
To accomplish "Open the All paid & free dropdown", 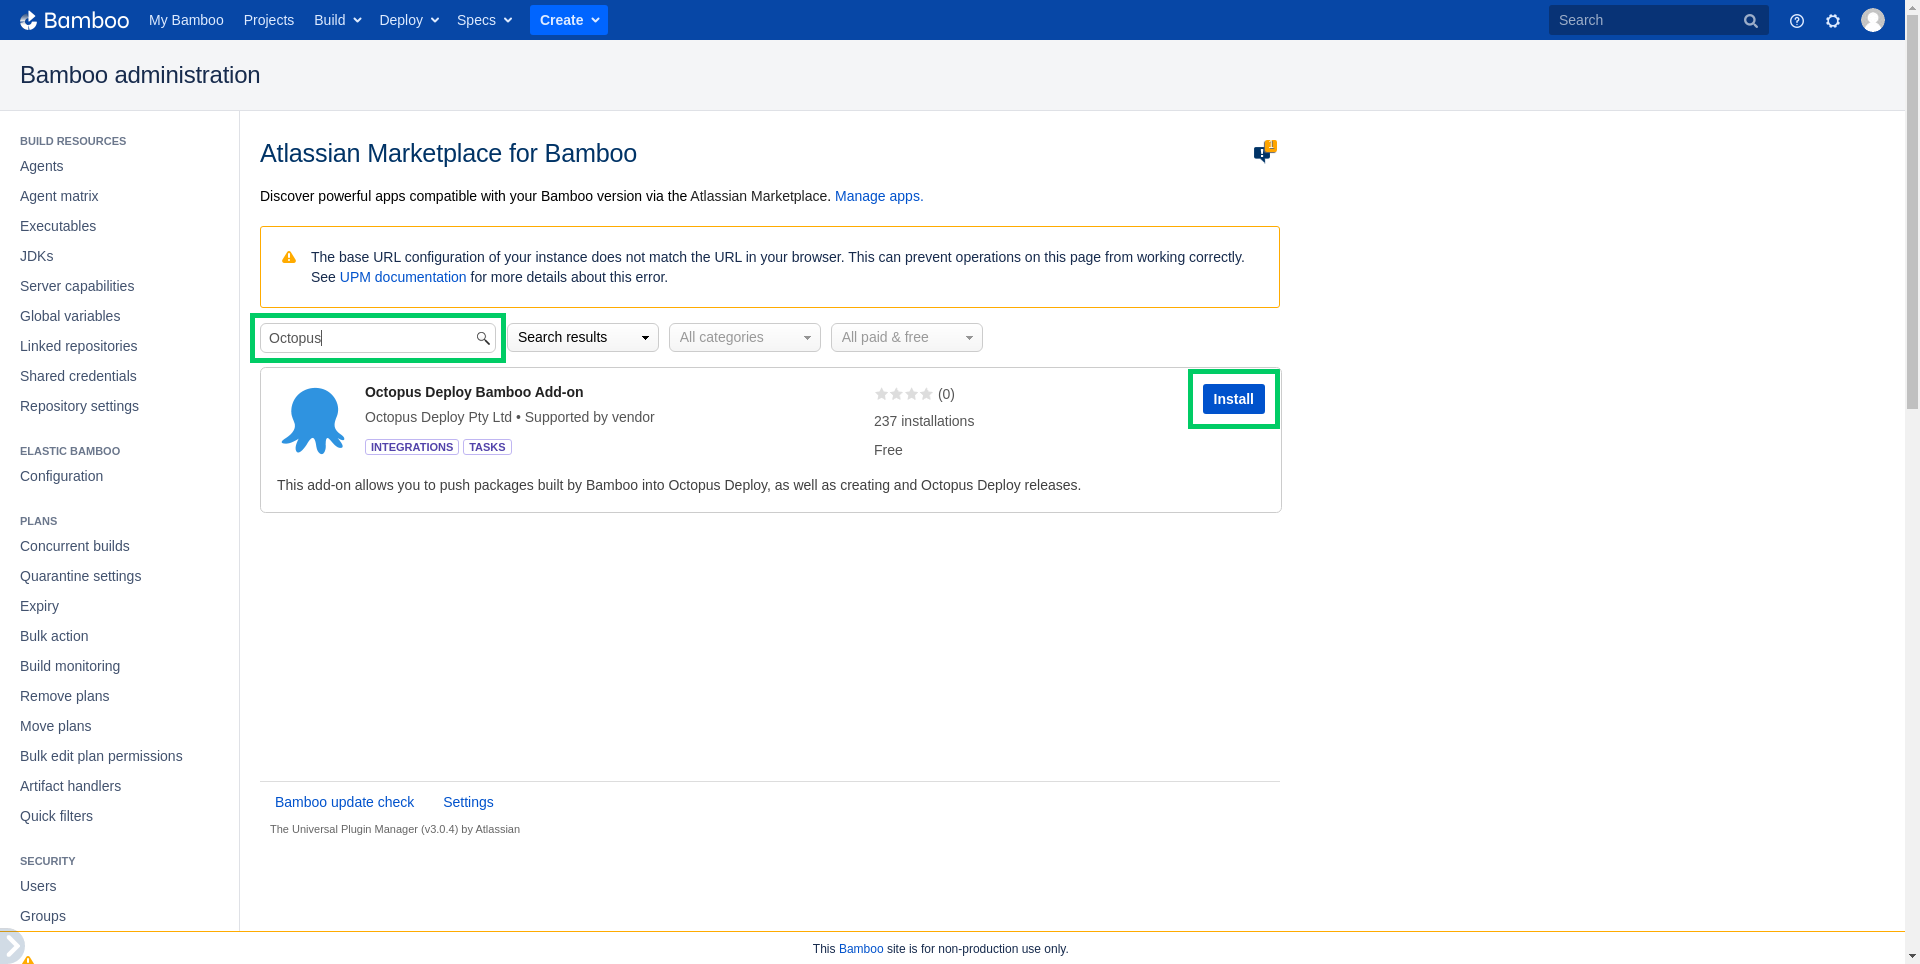I will click(x=907, y=337).
